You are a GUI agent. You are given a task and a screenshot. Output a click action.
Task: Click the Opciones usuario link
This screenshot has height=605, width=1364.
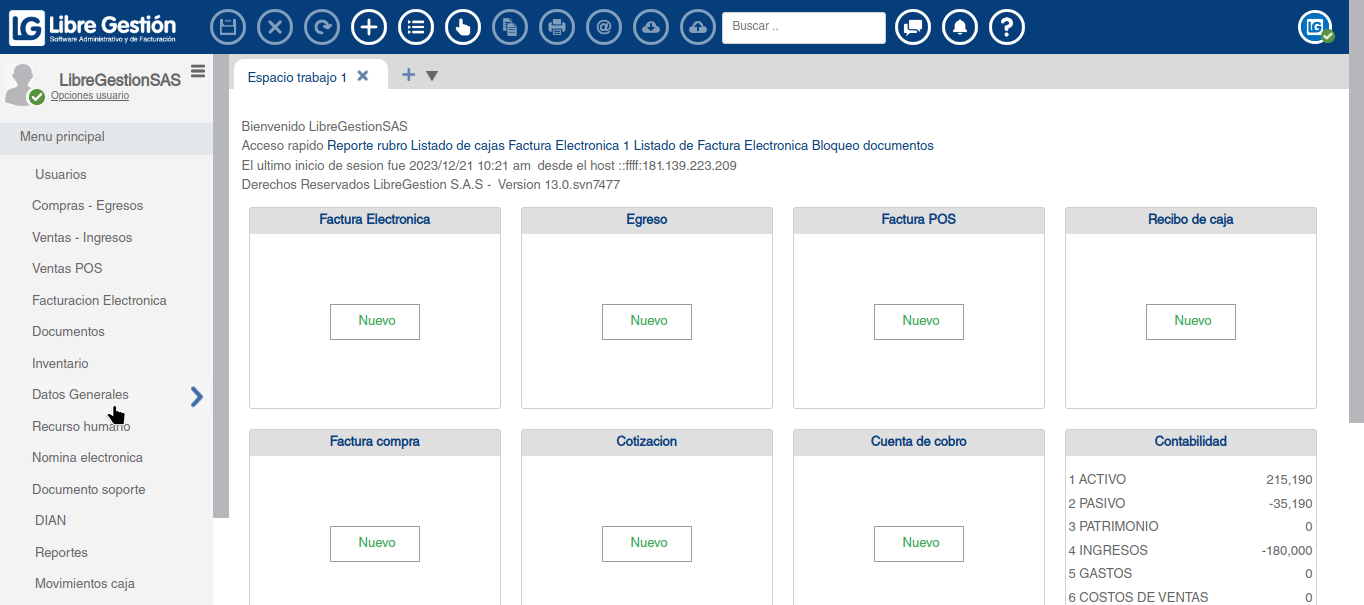coord(90,96)
